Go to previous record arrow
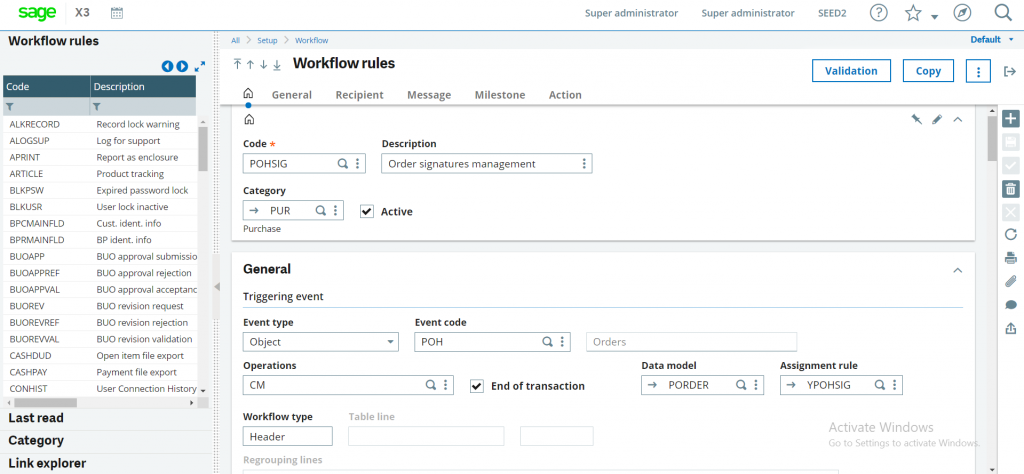 tap(250, 65)
